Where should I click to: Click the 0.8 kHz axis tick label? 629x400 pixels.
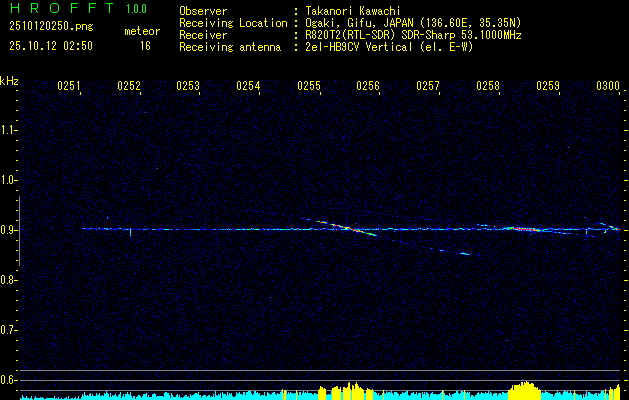pyautogui.click(x=7, y=280)
